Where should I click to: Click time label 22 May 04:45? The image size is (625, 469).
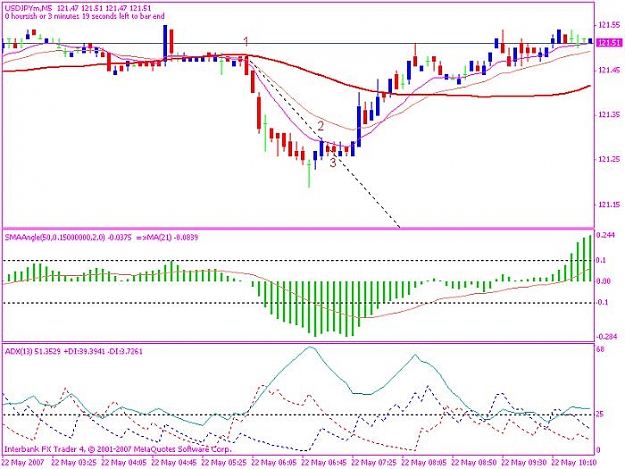(174, 463)
